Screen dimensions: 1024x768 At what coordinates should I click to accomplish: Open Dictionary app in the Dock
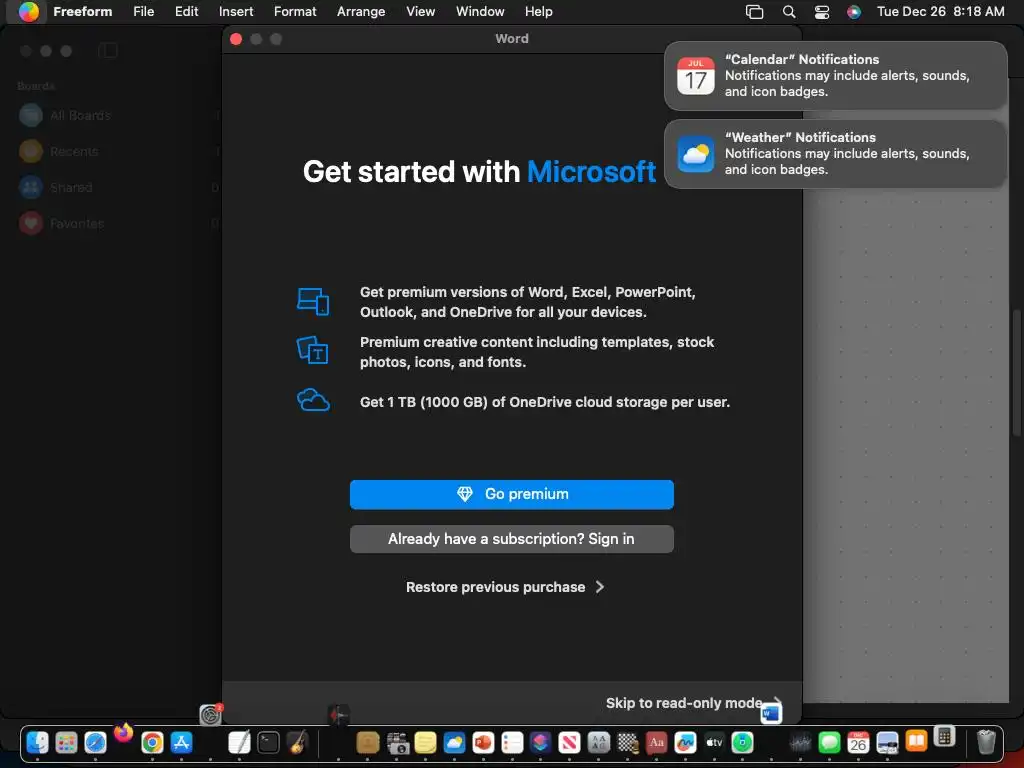[x=656, y=743]
